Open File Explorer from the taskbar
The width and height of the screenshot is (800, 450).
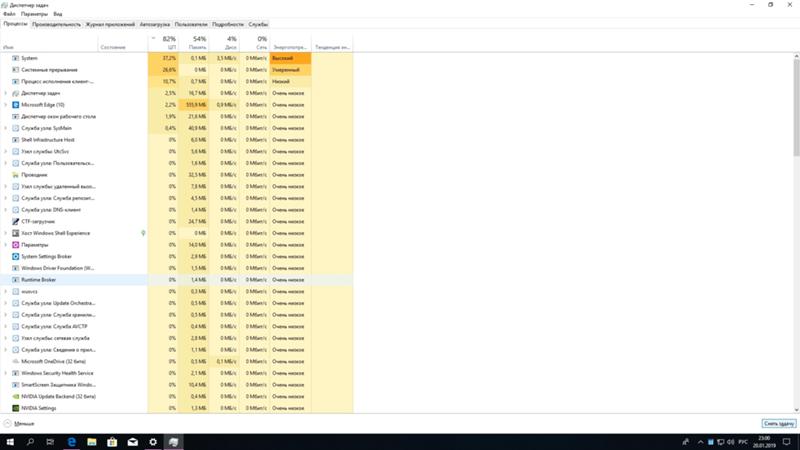tap(92, 442)
